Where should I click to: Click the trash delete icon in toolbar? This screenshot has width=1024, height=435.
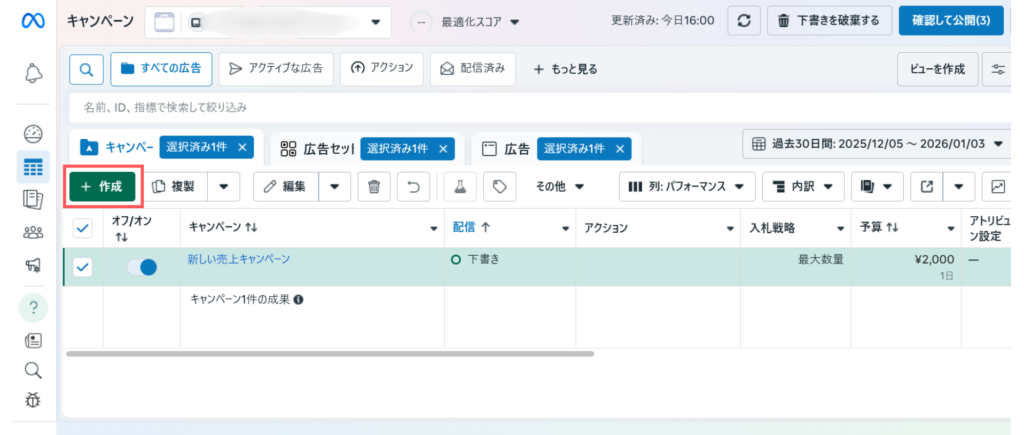tap(374, 186)
